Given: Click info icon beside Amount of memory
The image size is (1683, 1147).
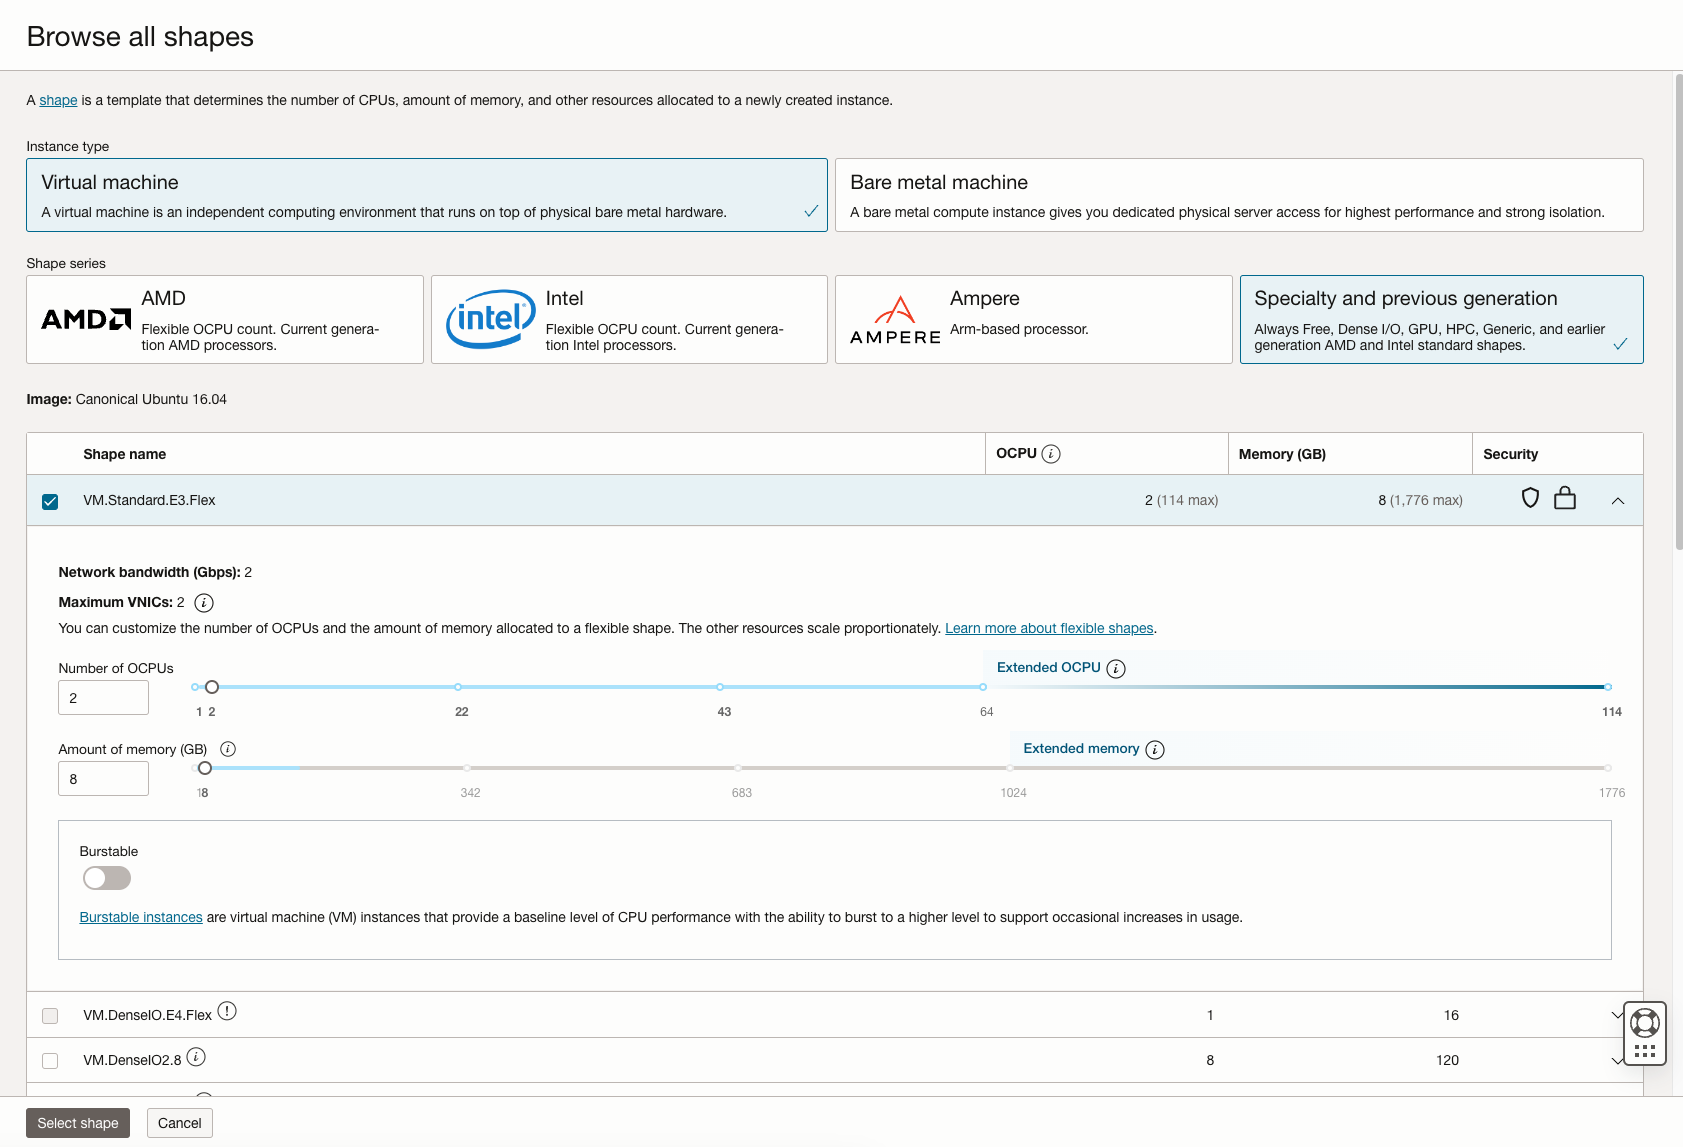Looking at the screenshot, I should click(x=228, y=749).
